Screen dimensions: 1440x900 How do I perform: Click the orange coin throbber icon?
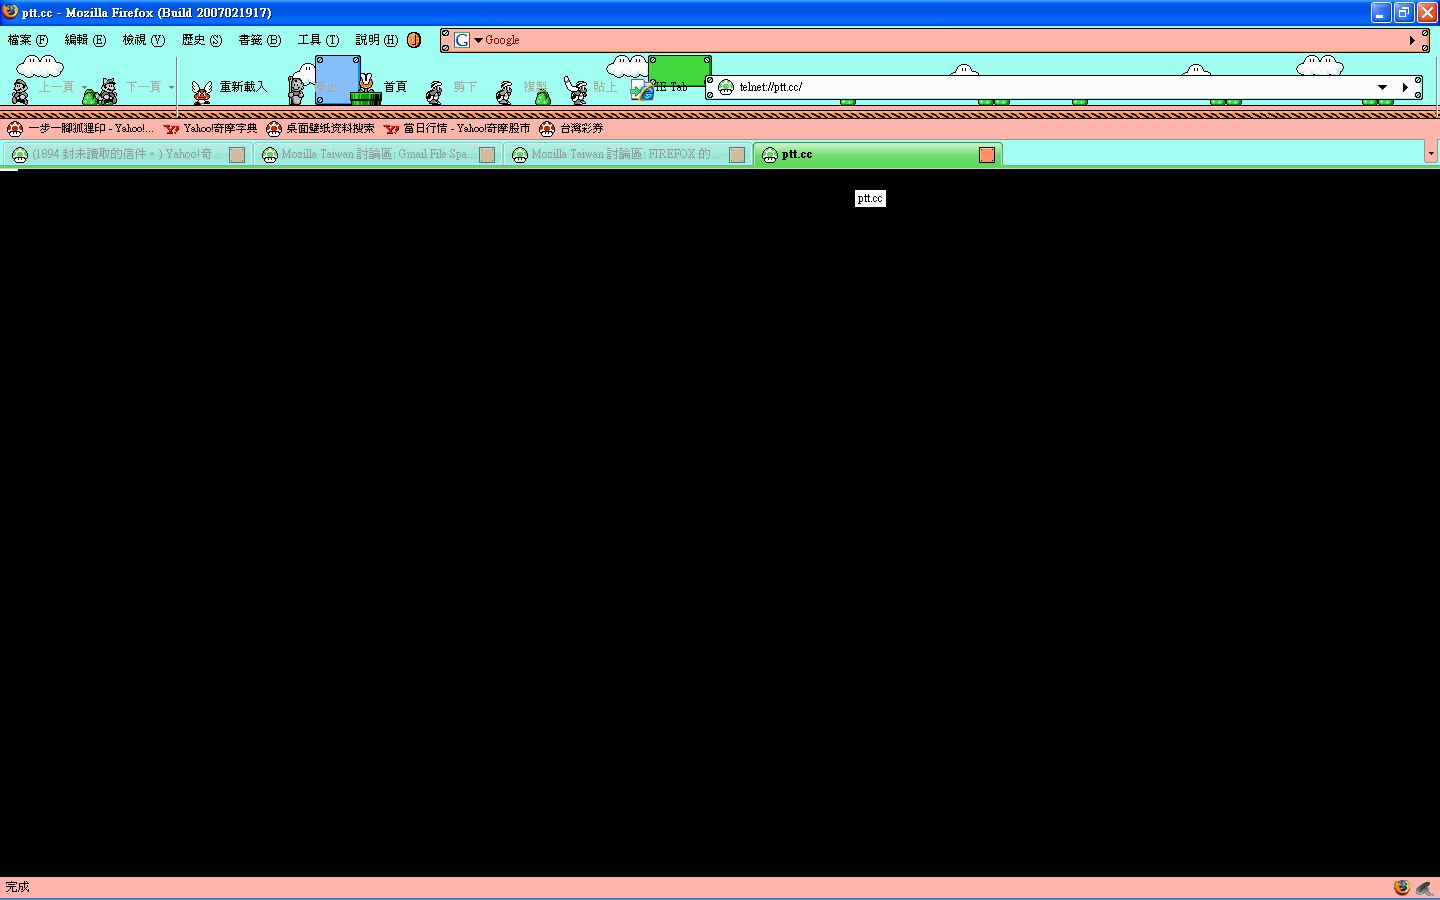(414, 40)
